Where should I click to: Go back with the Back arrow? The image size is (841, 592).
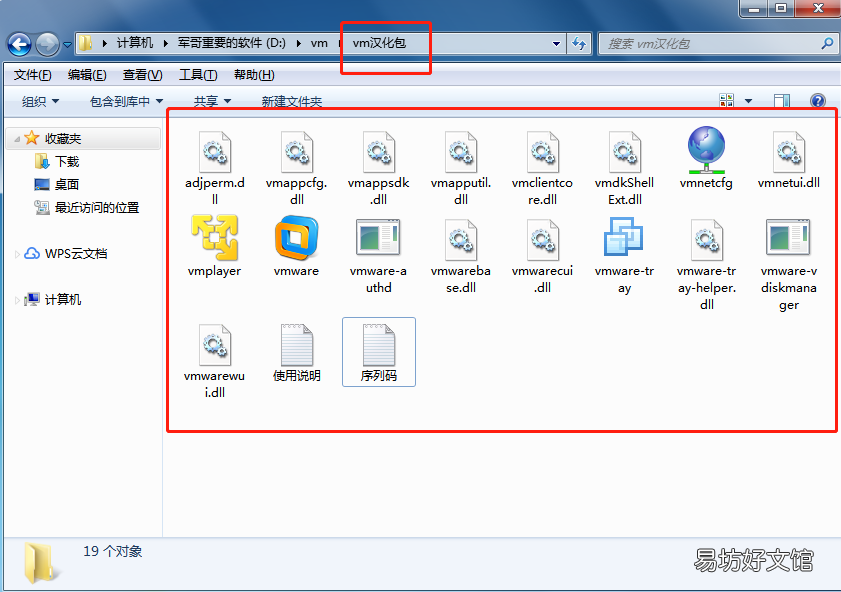point(20,44)
